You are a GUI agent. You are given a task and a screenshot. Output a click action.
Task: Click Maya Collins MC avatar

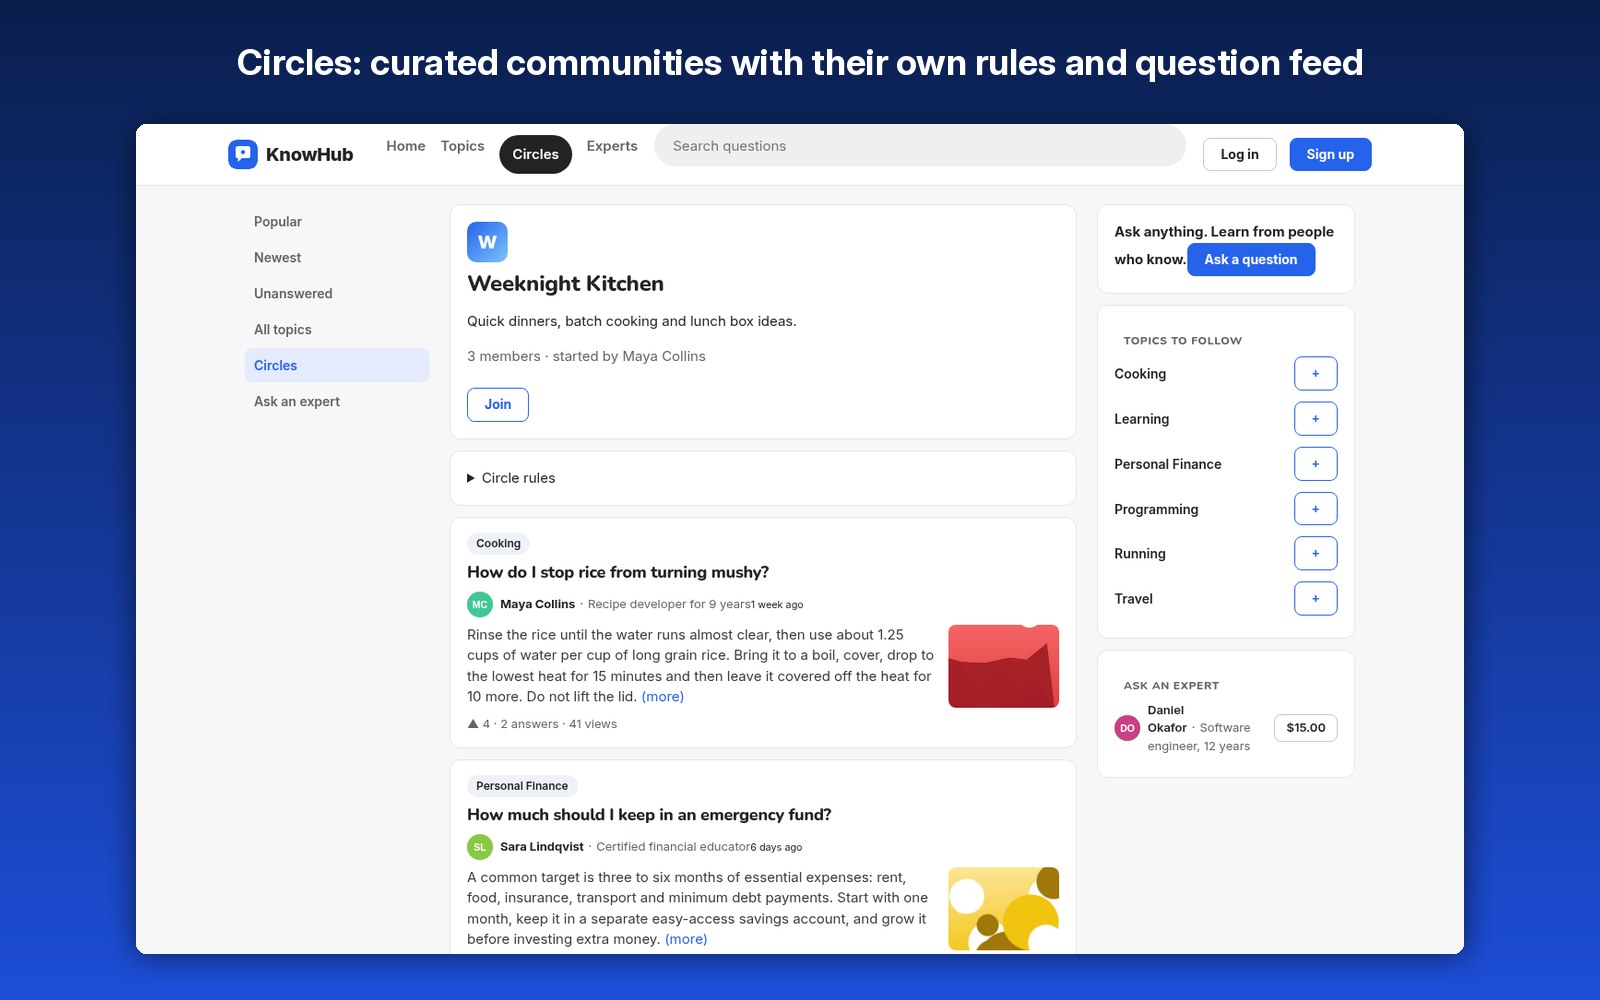480,604
